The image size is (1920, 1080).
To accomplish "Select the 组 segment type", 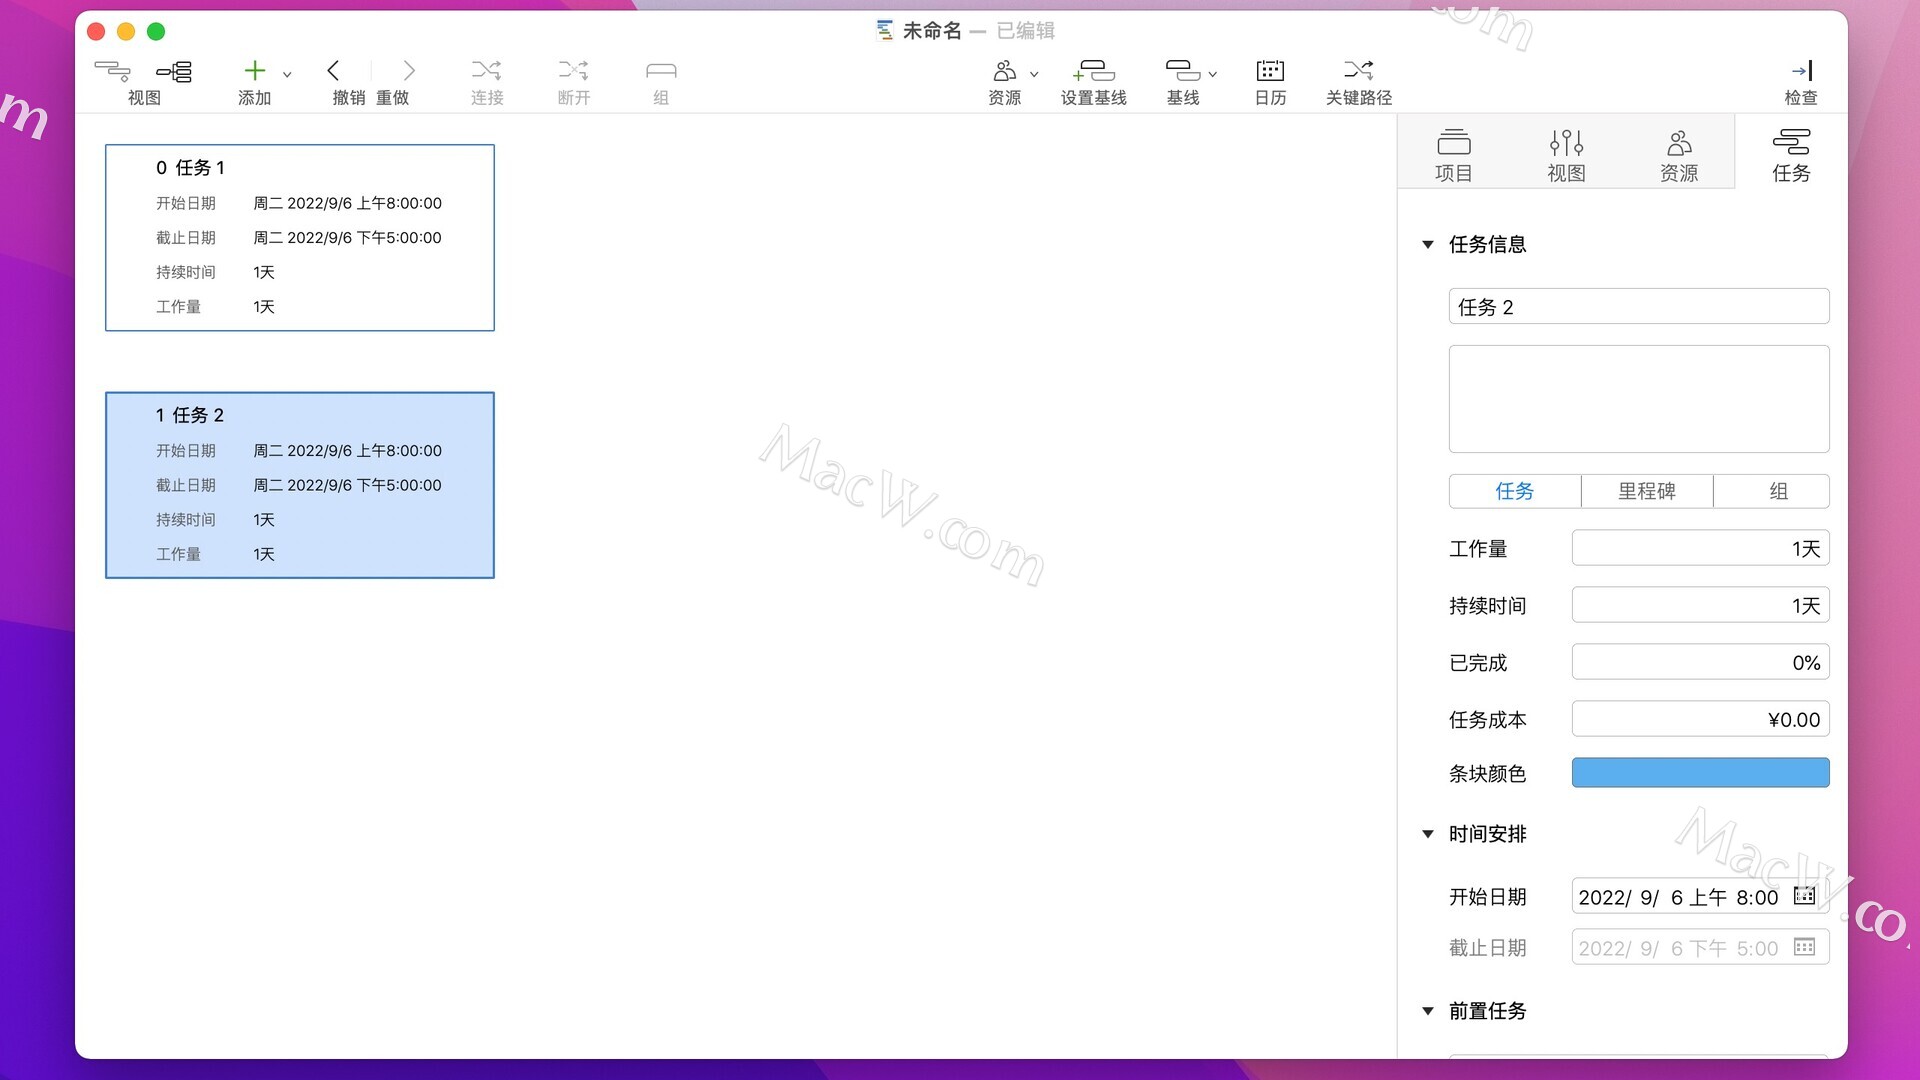I will click(x=1778, y=491).
